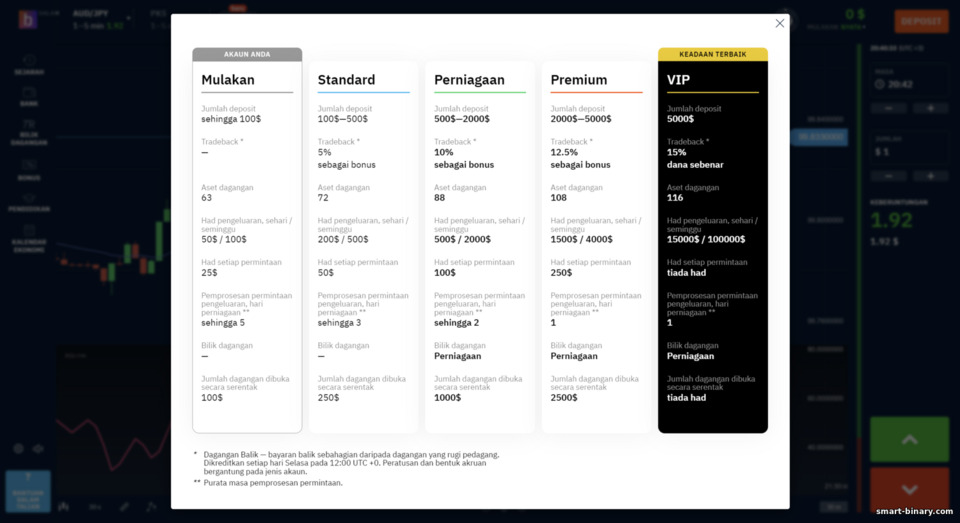
Task: Click '2500$' simultaneous trades value in Premium
Action: (563, 398)
